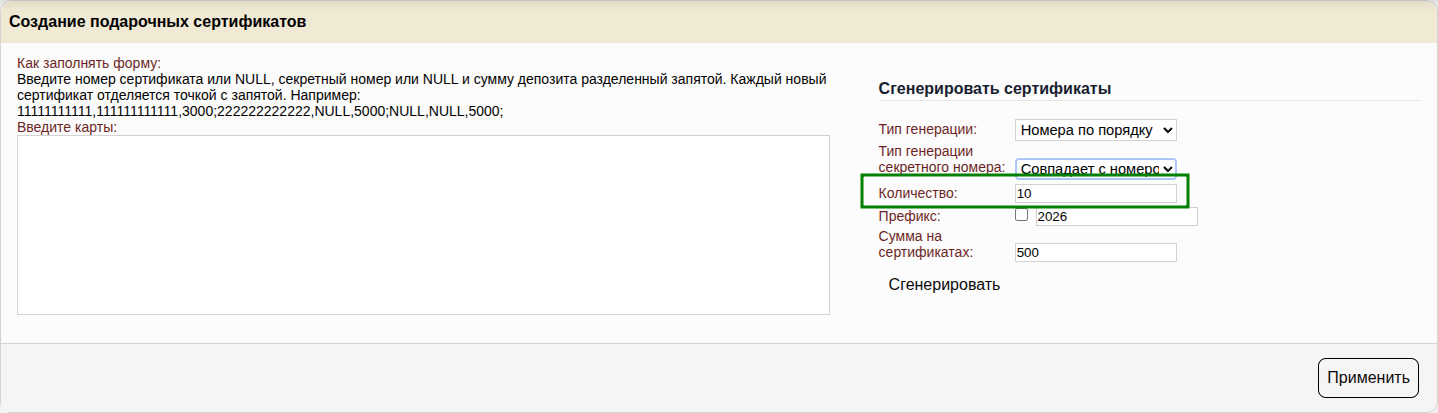Click the "Тип генерации секретного номера:" label
Screen dimensions: 1438x413
coord(940,159)
